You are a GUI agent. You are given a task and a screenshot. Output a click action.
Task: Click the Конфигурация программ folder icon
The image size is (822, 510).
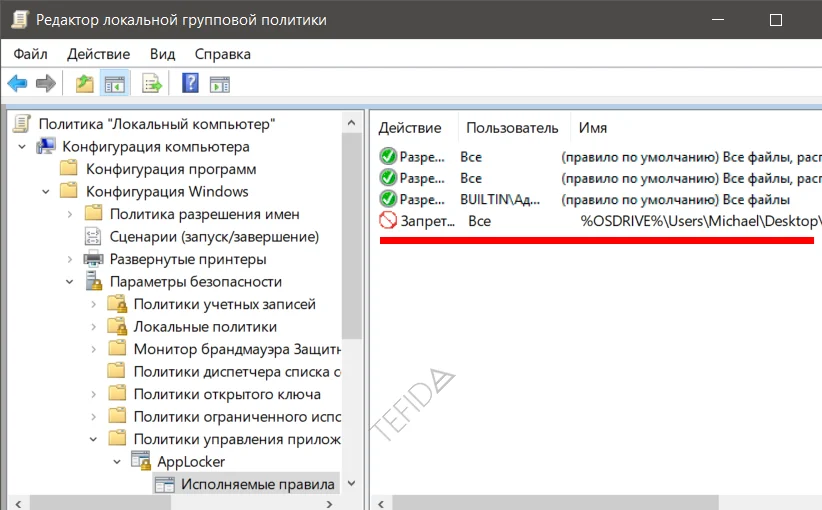click(69, 168)
